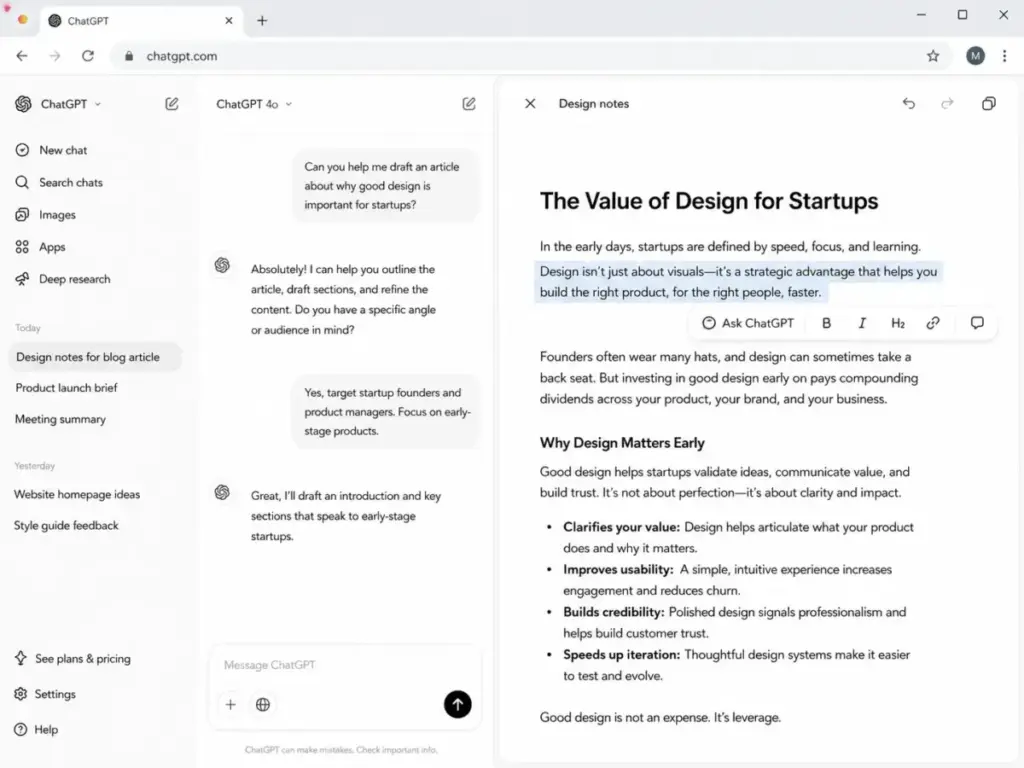Go back using the browser back arrow
This screenshot has width=1024, height=768.
(22, 56)
